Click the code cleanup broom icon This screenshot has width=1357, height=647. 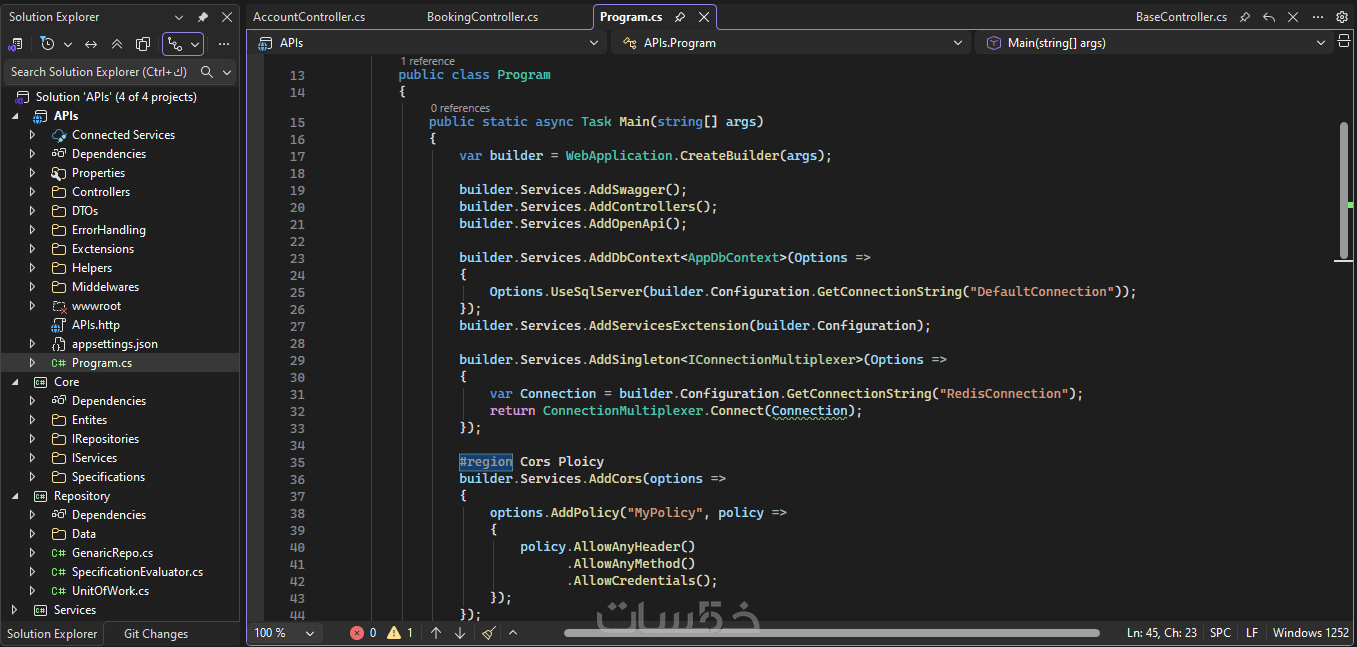(488, 633)
